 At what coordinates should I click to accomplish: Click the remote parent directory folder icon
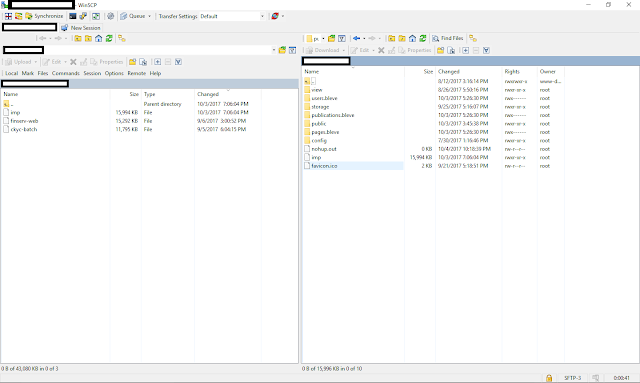(x=392, y=38)
